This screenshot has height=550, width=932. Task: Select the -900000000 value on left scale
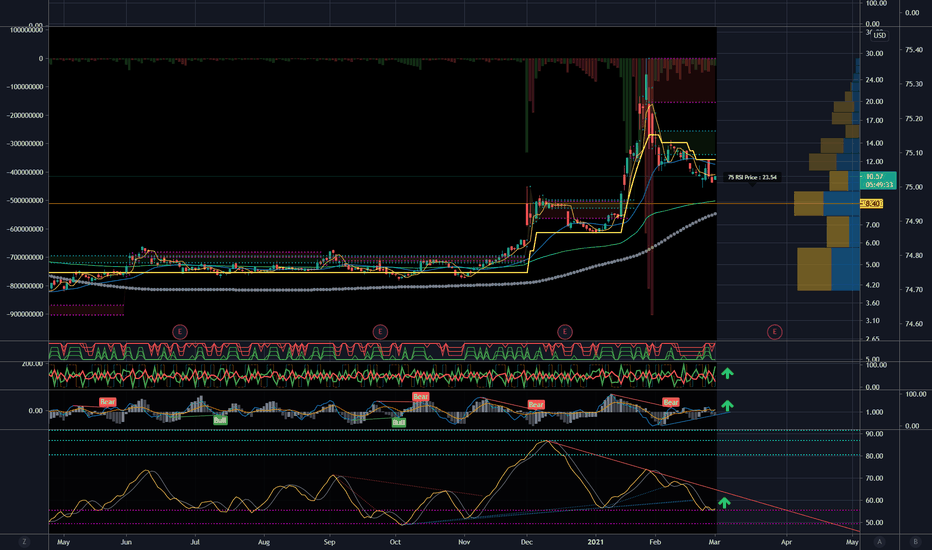(25, 314)
